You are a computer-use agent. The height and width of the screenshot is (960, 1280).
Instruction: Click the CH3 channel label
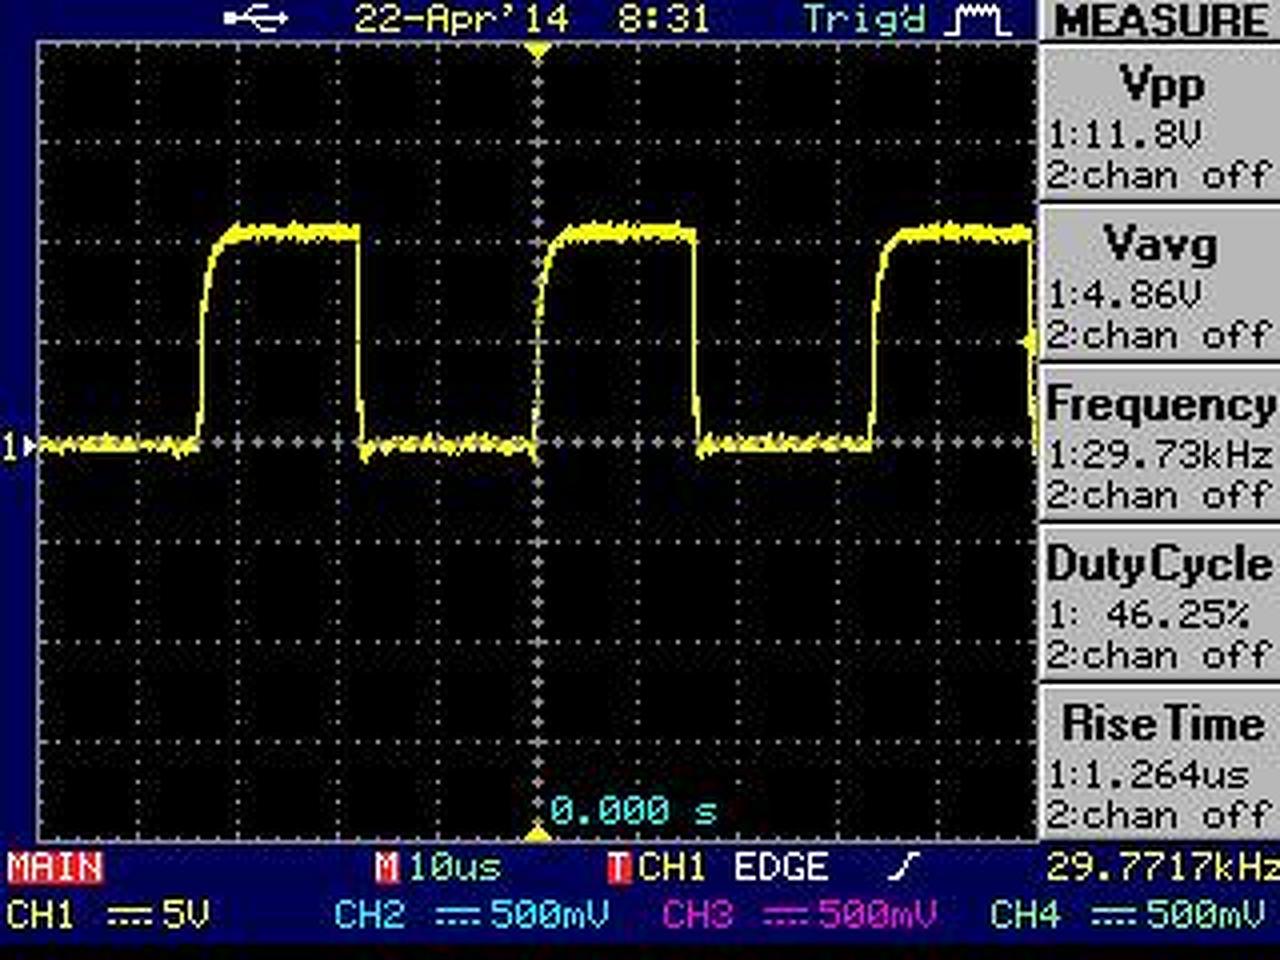(x=698, y=914)
